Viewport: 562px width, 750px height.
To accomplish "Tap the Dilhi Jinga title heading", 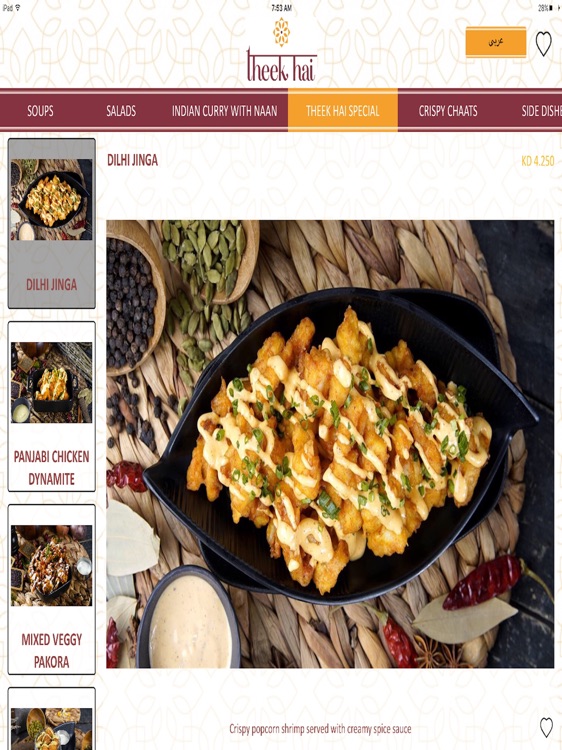I will tap(132, 160).
